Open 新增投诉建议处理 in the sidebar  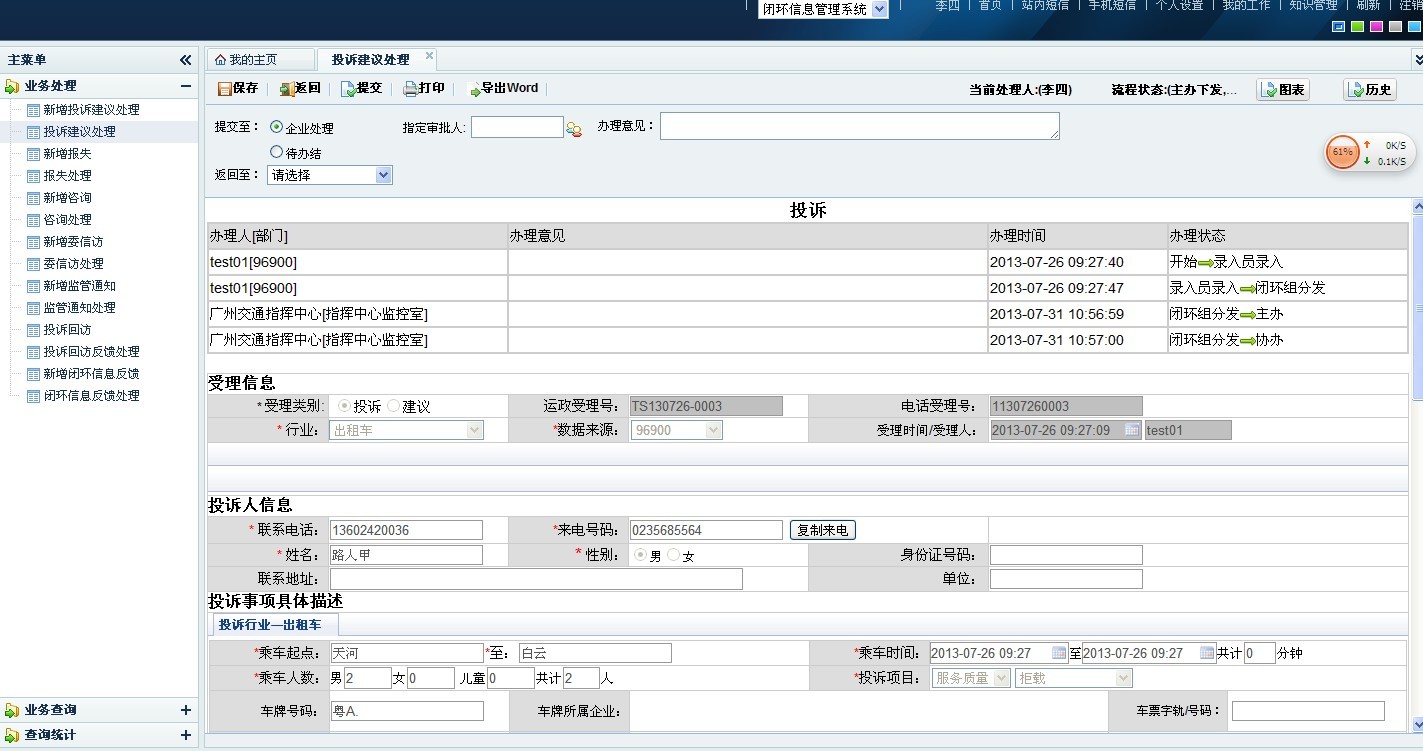coord(91,110)
